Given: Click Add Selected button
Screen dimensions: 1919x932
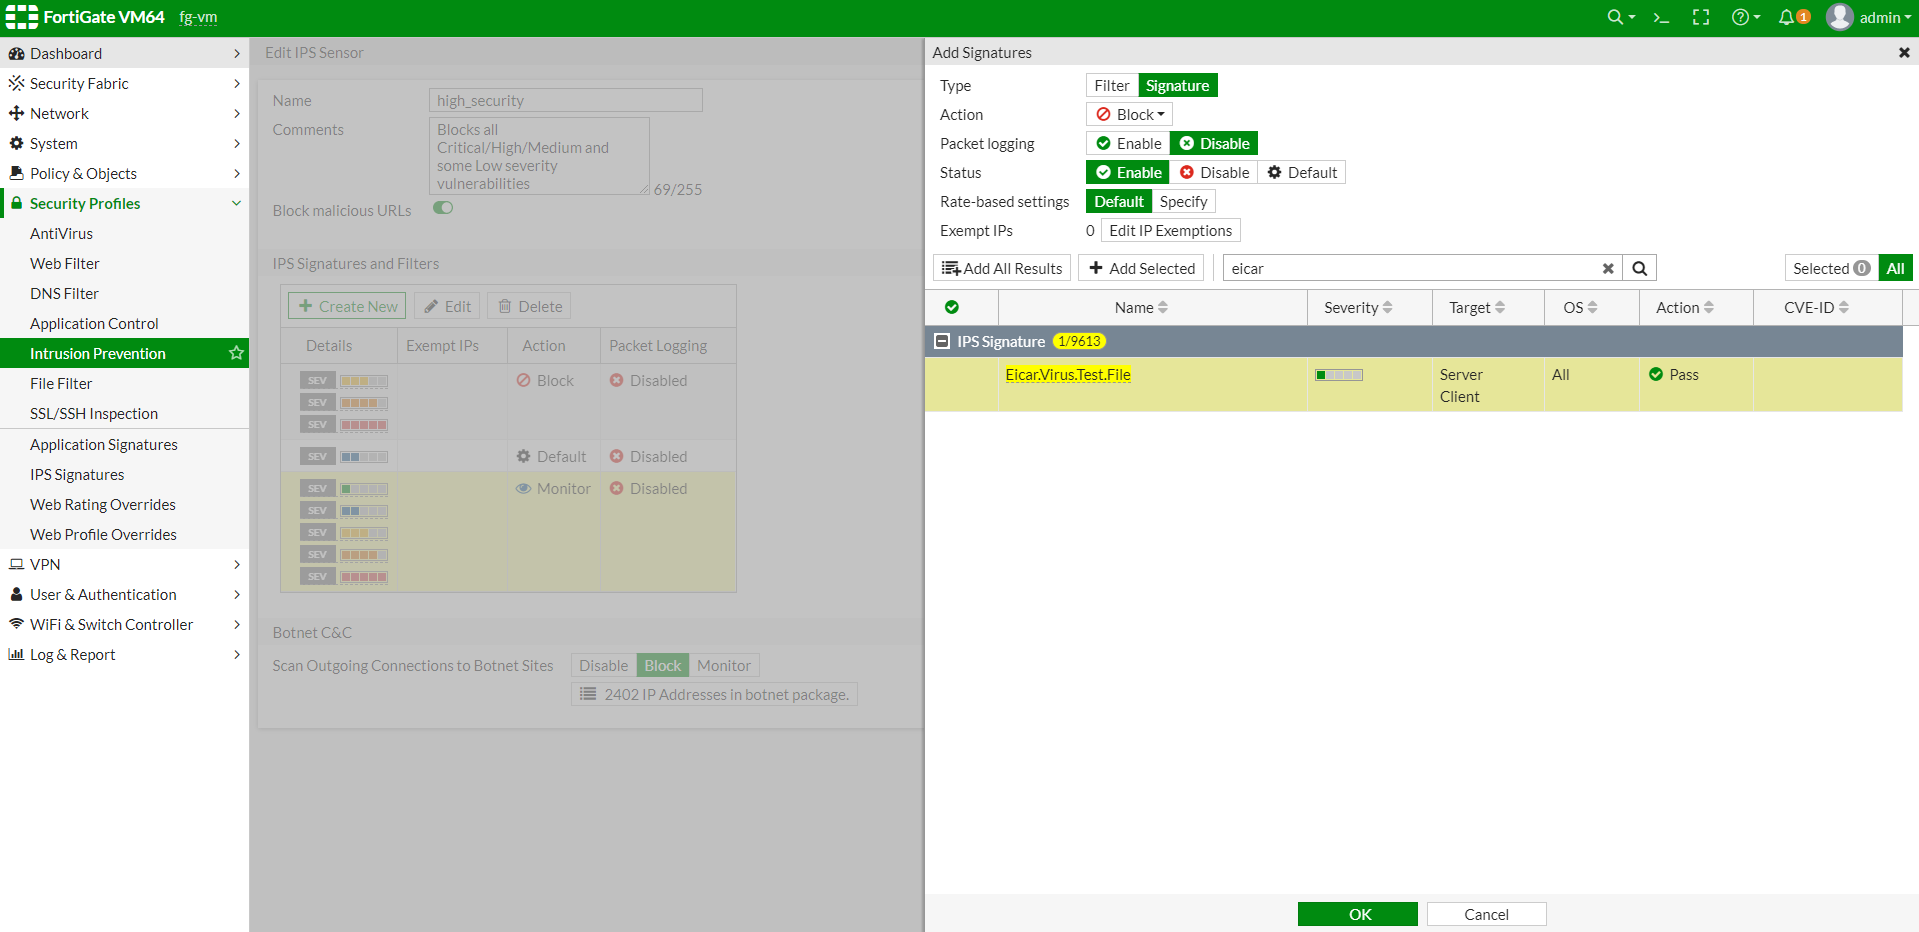Looking at the screenshot, I should (1142, 268).
